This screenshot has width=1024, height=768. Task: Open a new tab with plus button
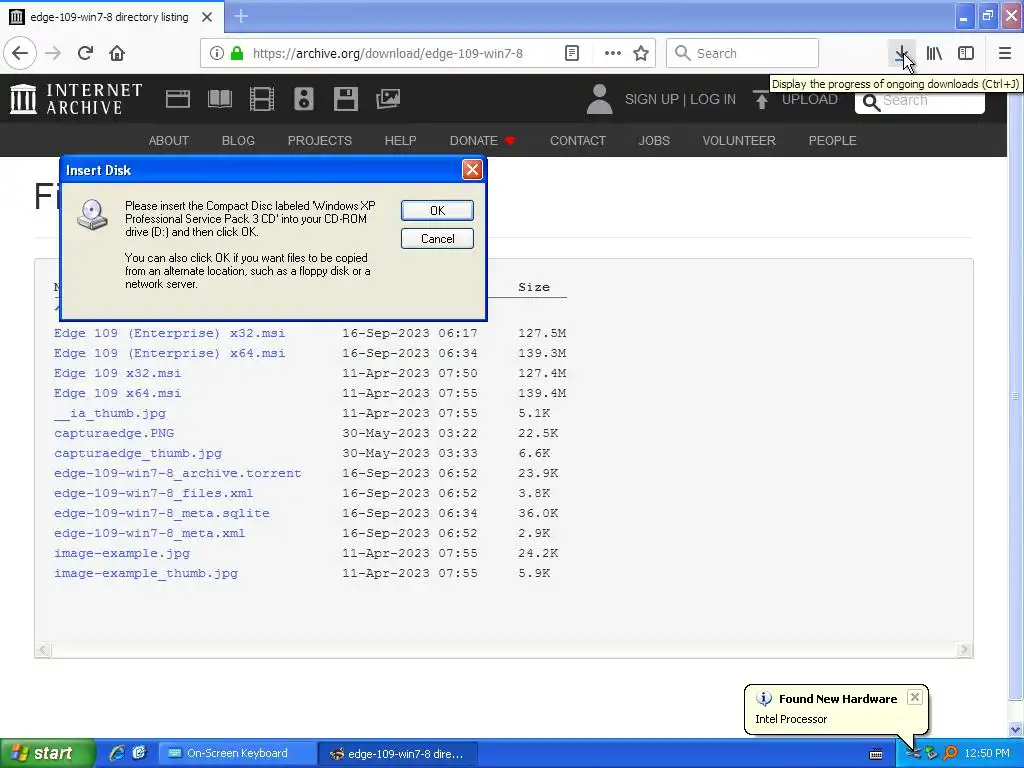(241, 16)
